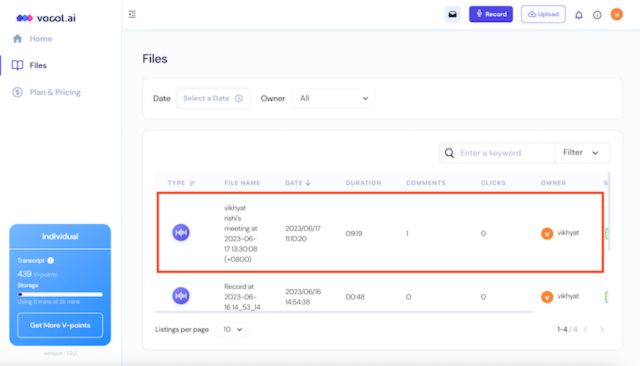Screen dimensions: 640x366
Task: Click the table horizontal scrollbar
Action: click(344, 312)
